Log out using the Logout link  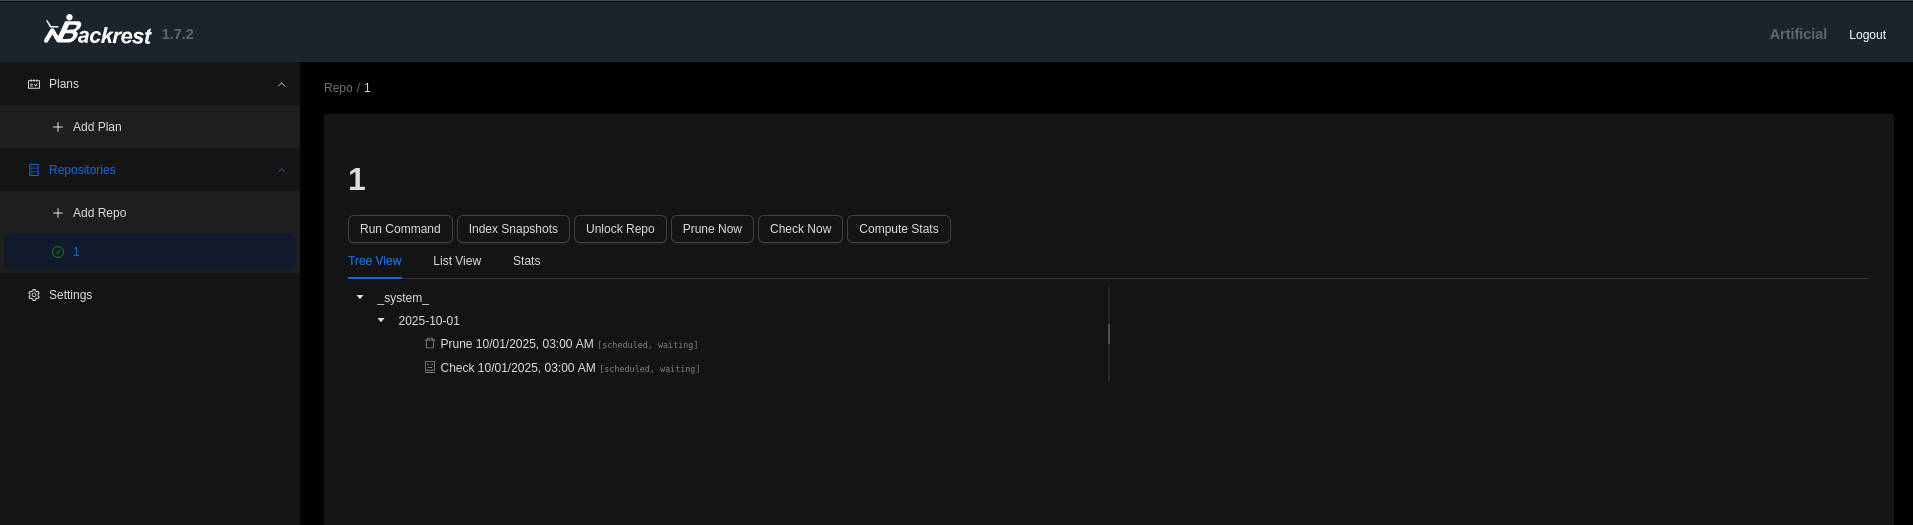coord(1867,35)
